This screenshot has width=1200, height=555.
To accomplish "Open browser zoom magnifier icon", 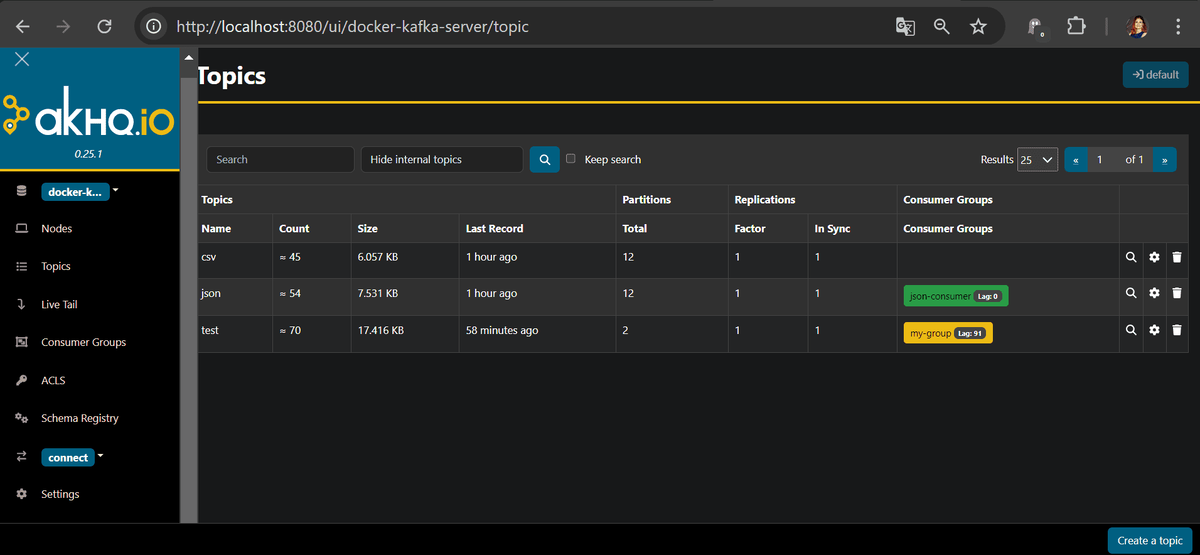I will pos(941,27).
